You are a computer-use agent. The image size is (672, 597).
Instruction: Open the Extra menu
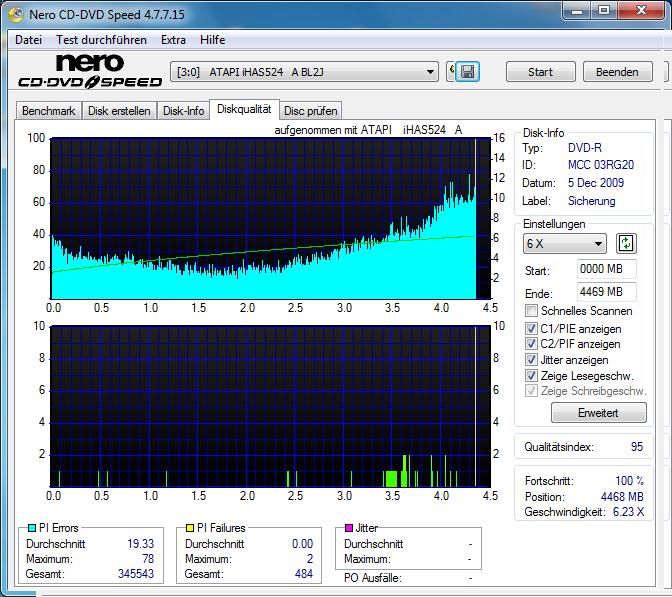tap(173, 40)
